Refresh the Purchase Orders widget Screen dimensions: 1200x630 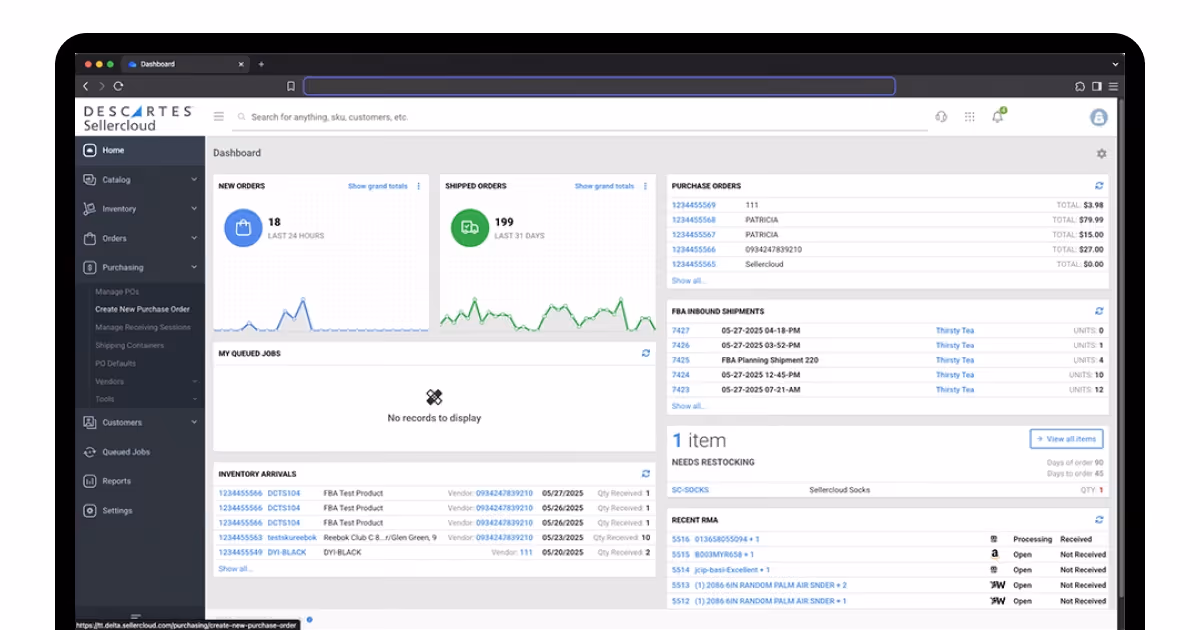(x=1099, y=186)
